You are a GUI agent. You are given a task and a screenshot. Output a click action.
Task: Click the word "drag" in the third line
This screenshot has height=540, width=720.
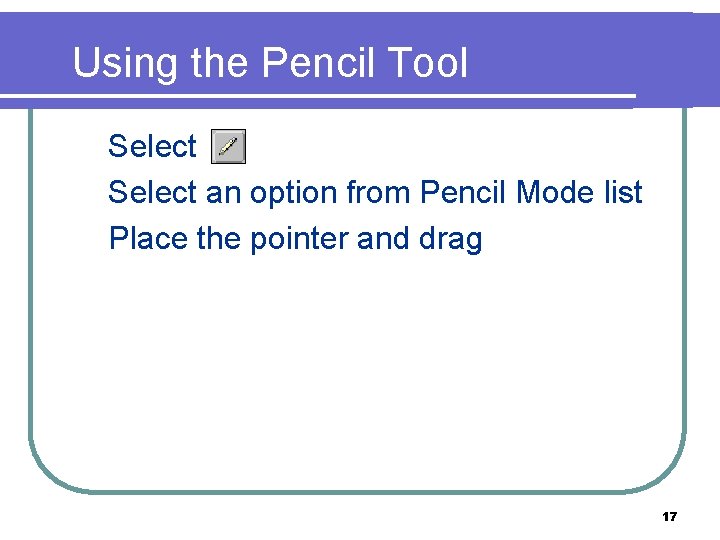coord(450,240)
